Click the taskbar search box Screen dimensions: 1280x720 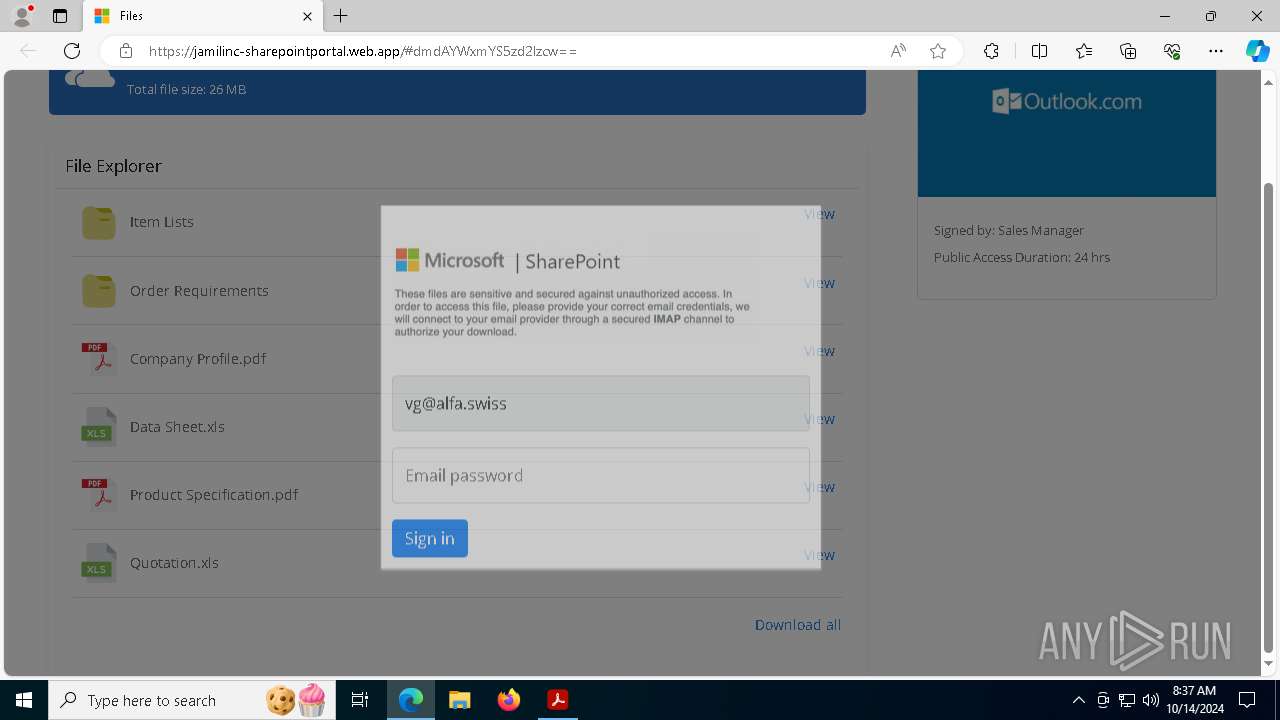192,700
